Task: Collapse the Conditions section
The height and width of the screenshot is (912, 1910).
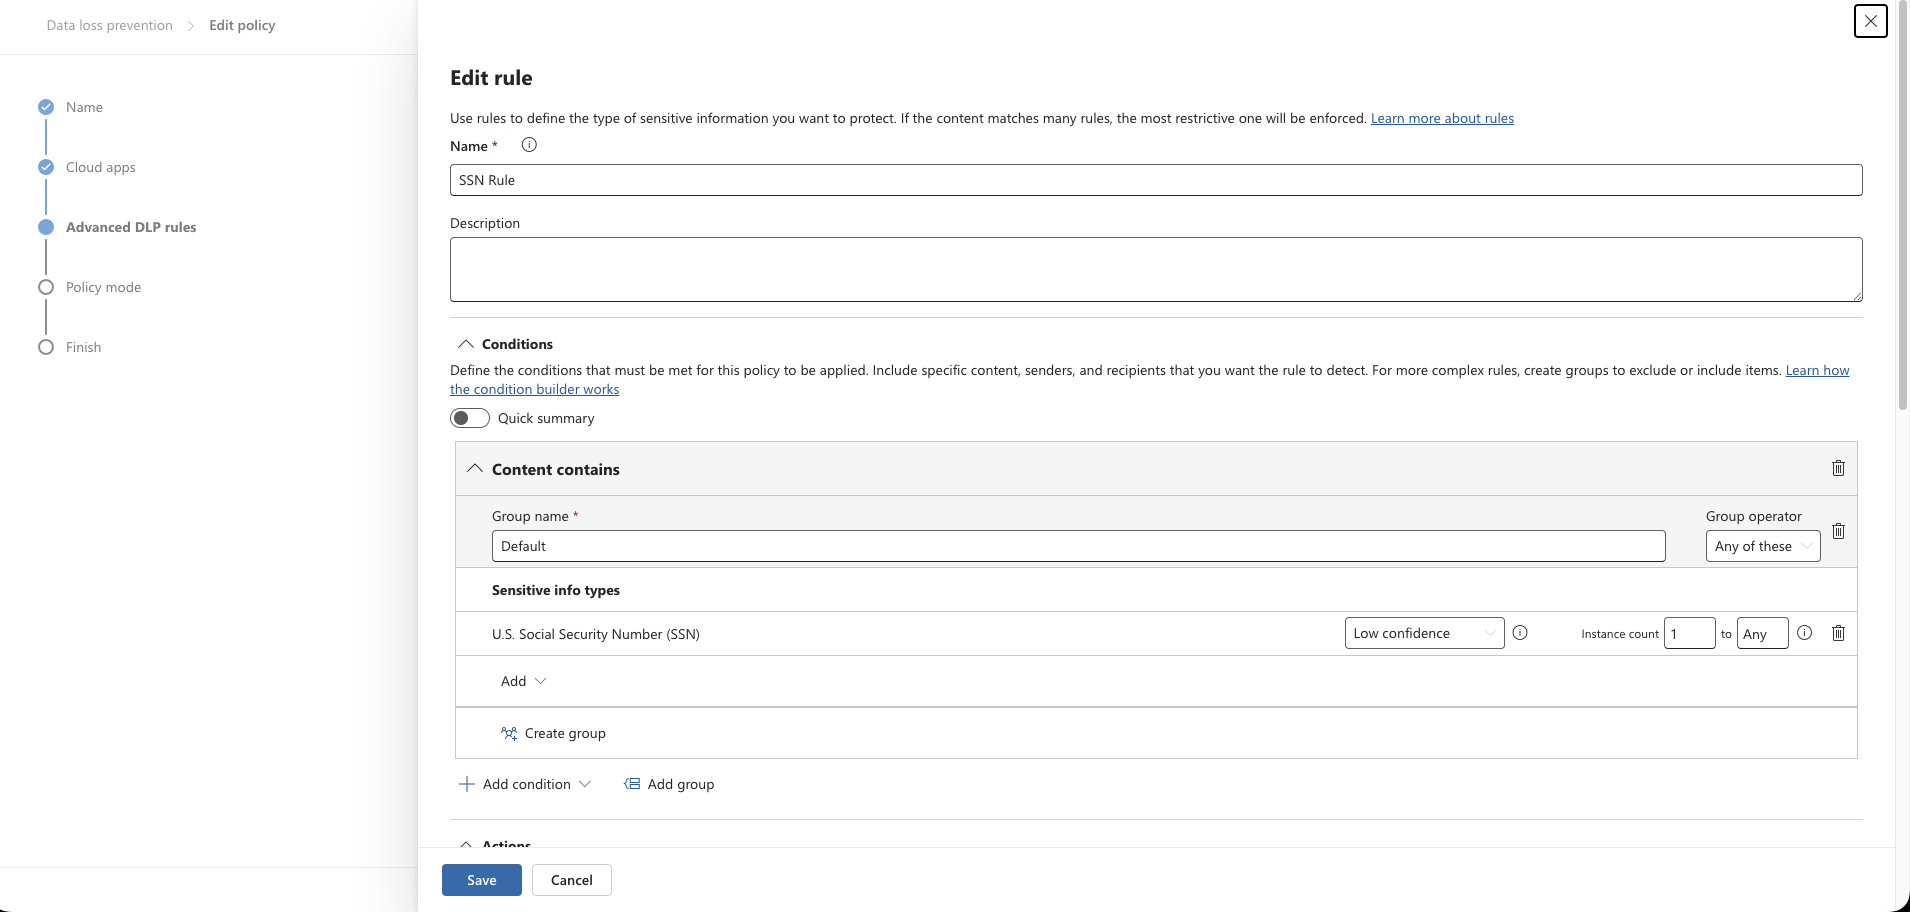Action: click(466, 344)
